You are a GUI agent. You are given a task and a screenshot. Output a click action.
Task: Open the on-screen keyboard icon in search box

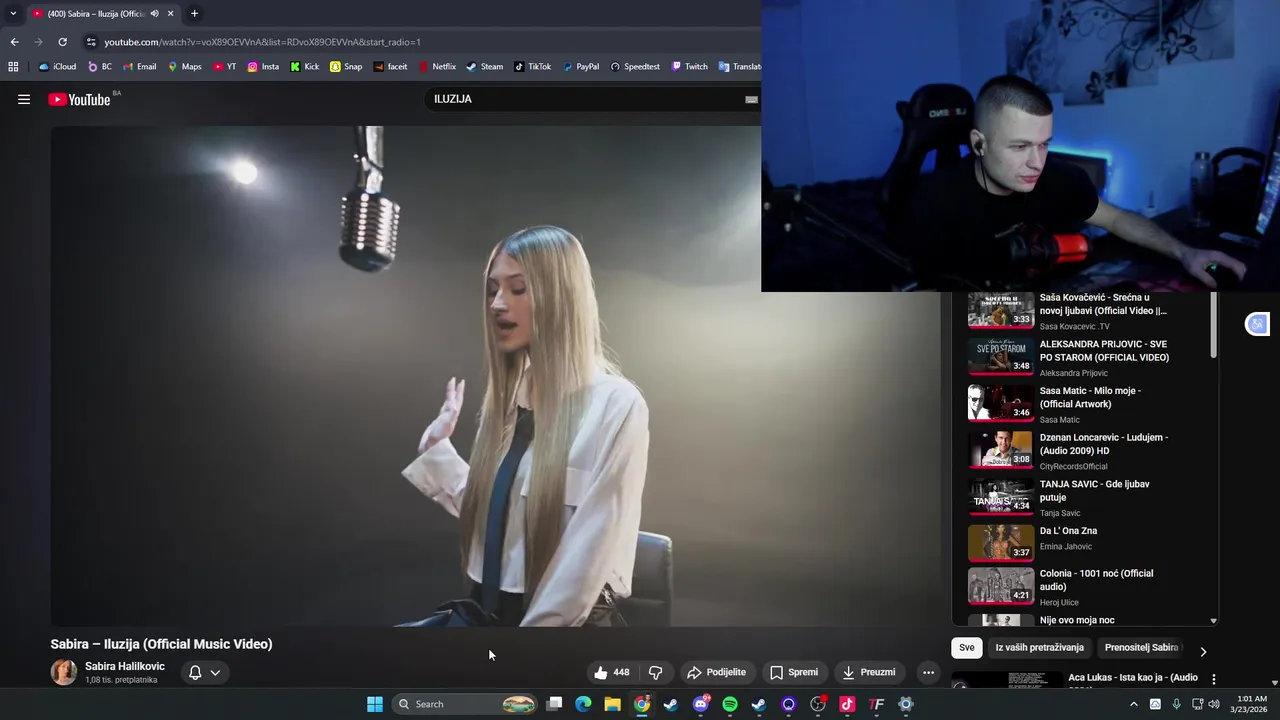point(751,99)
